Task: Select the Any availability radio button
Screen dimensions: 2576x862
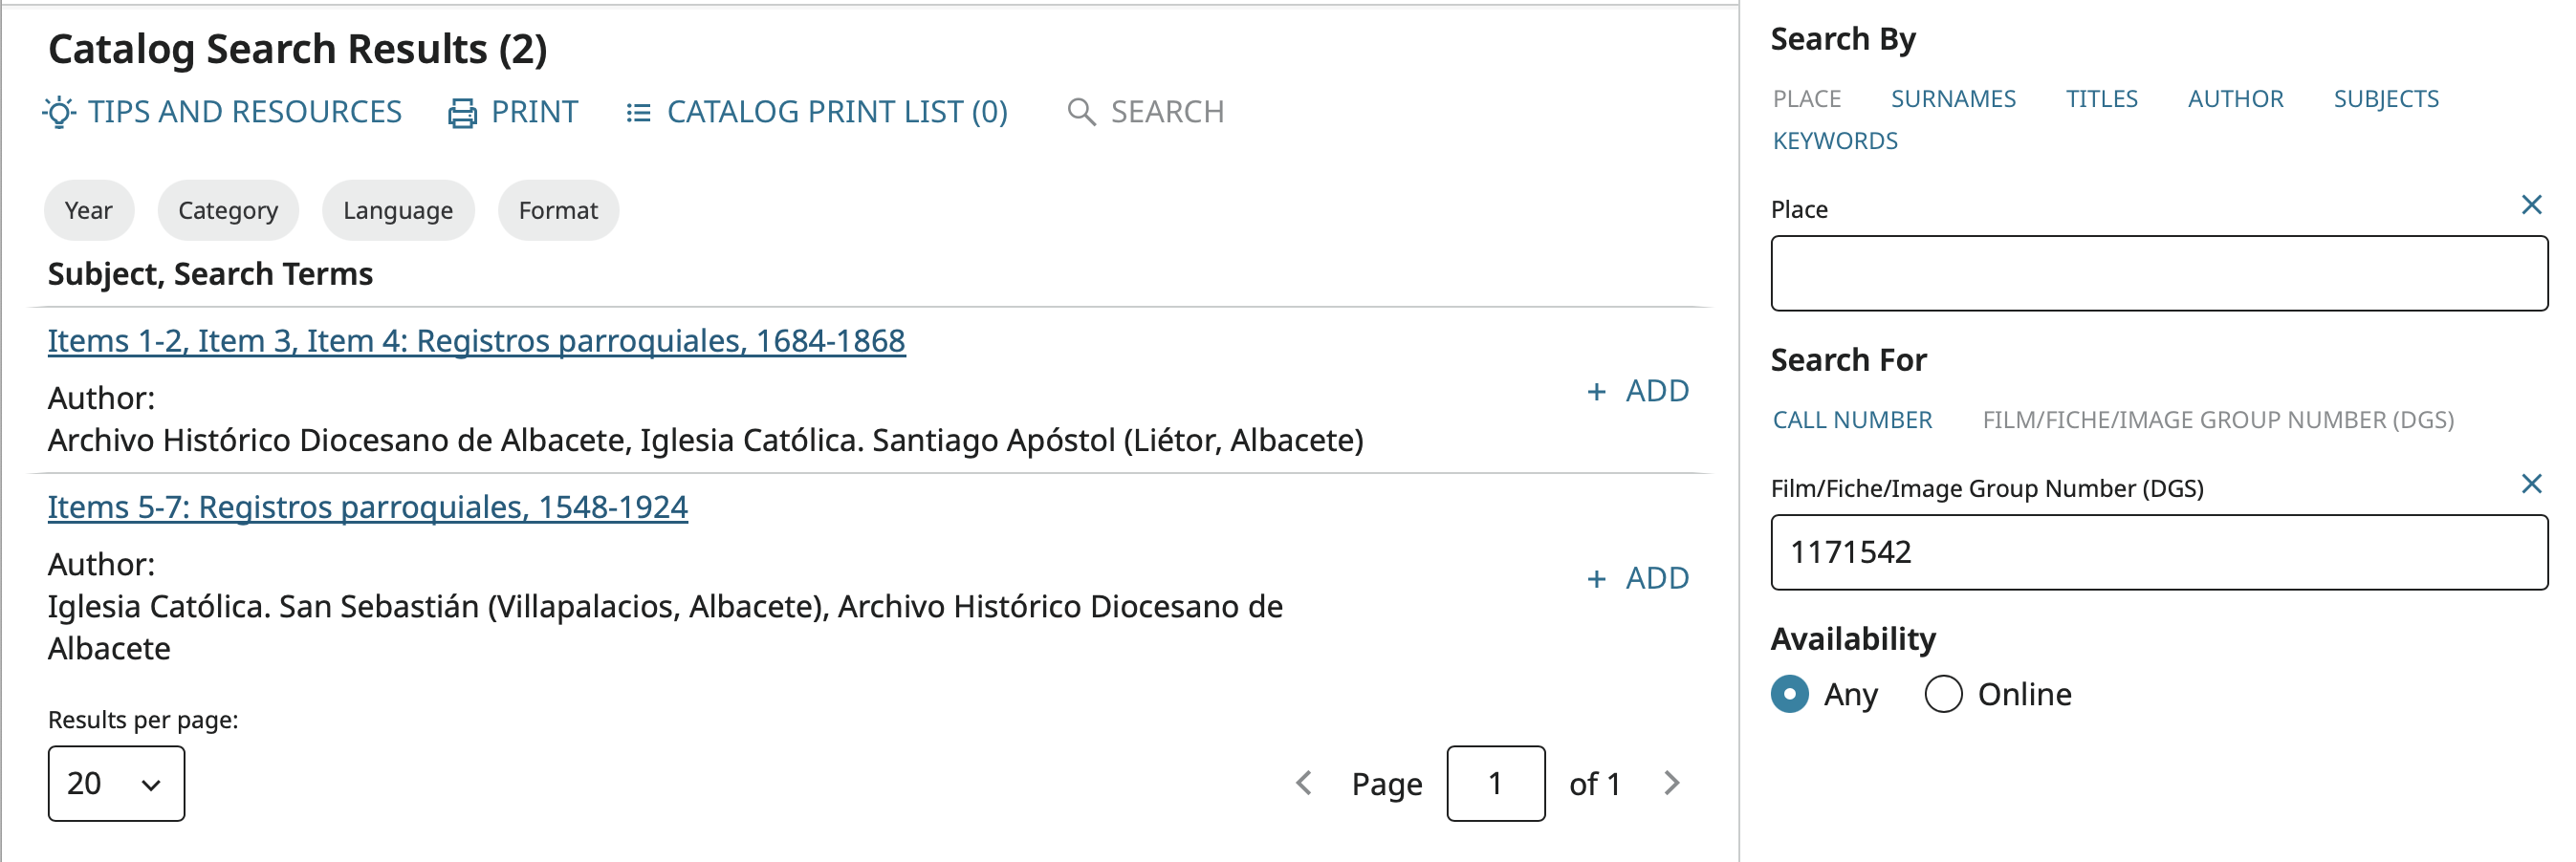Action: (1789, 694)
